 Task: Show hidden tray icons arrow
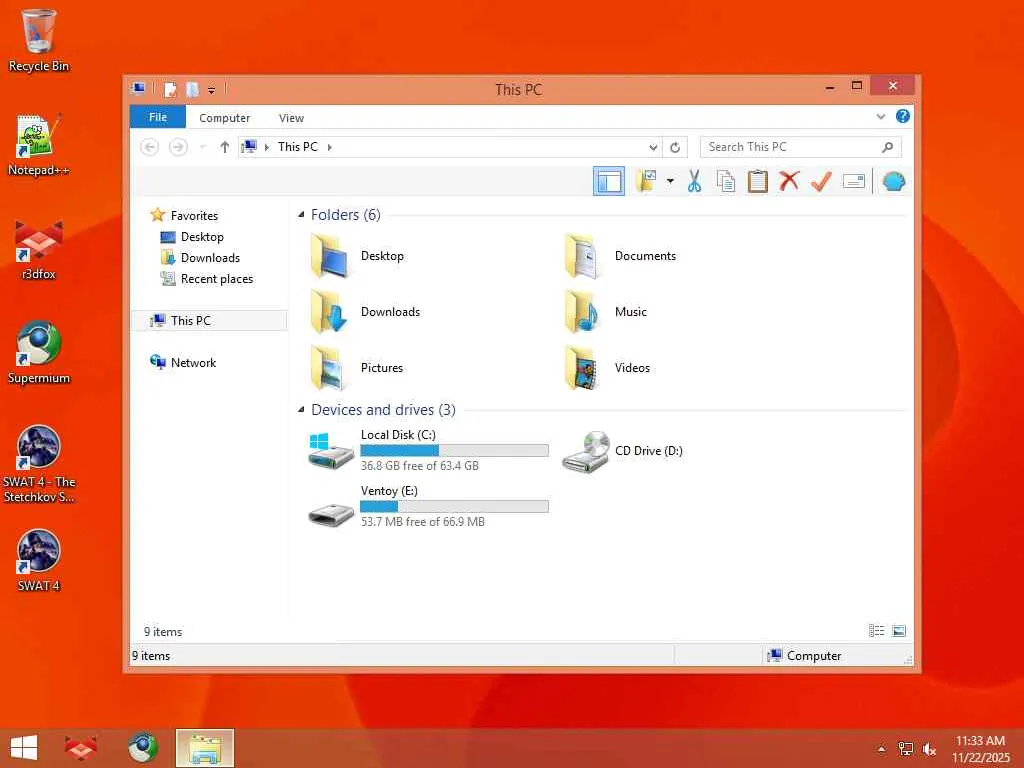(881, 749)
